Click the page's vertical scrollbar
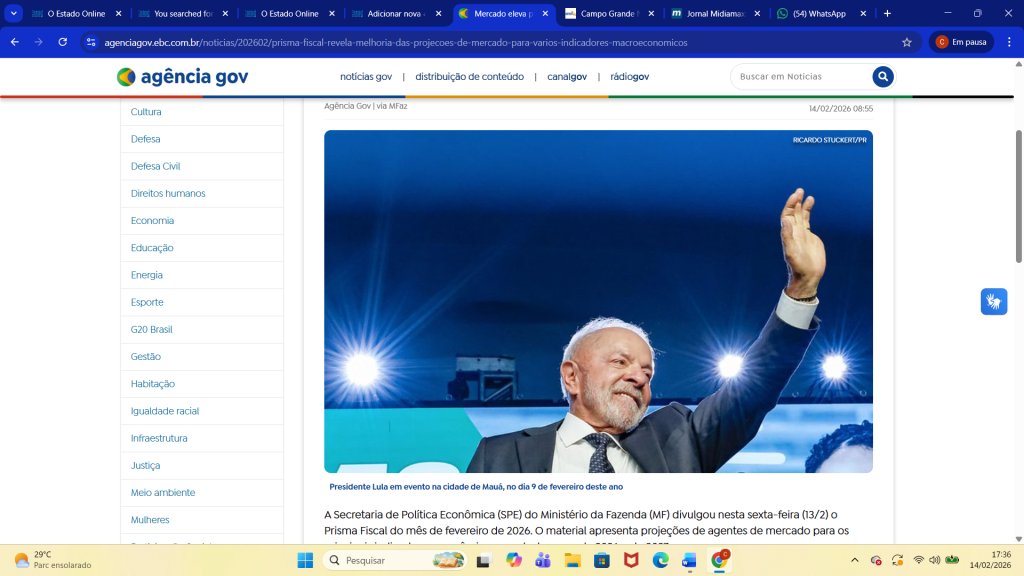The image size is (1024, 576). click(x=1018, y=200)
